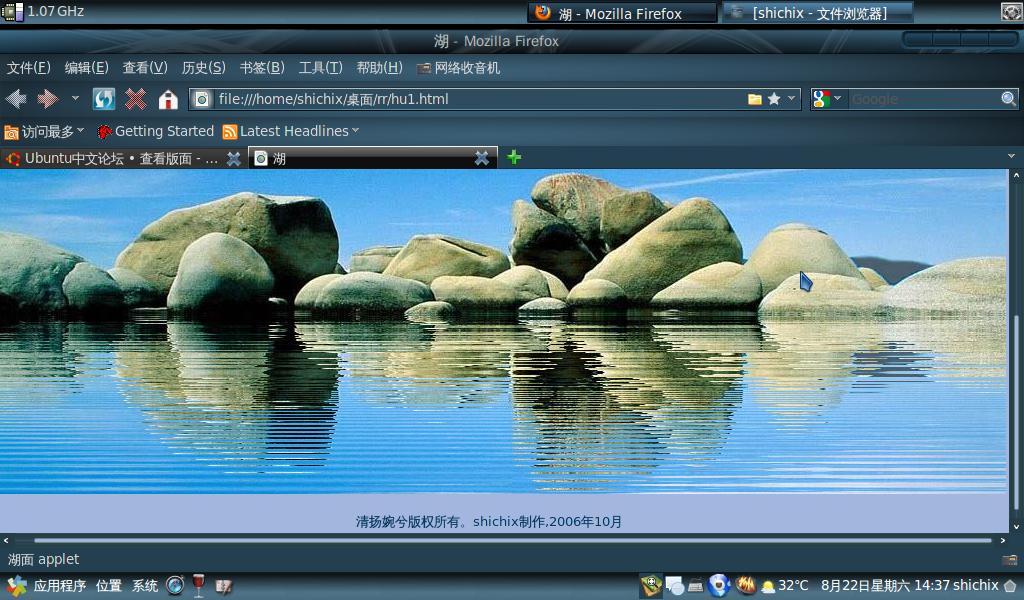Image resolution: width=1024 pixels, height=600 pixels.
Task: Close the 湖 tab
Action: 481,158
